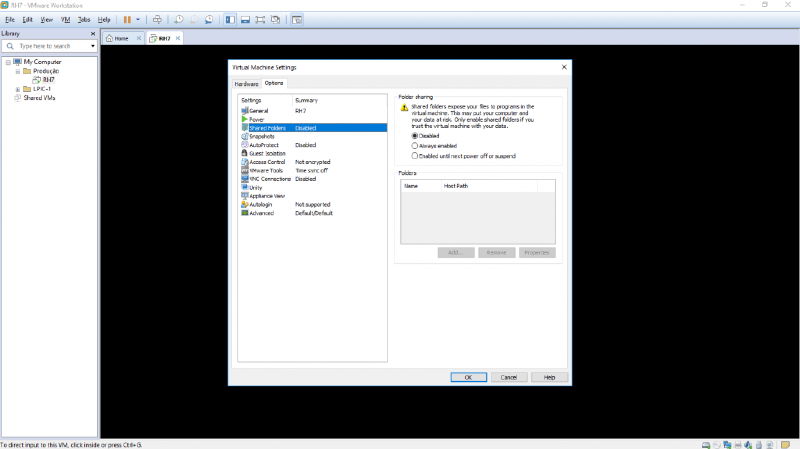Click the Library search field

coord(48,46)
